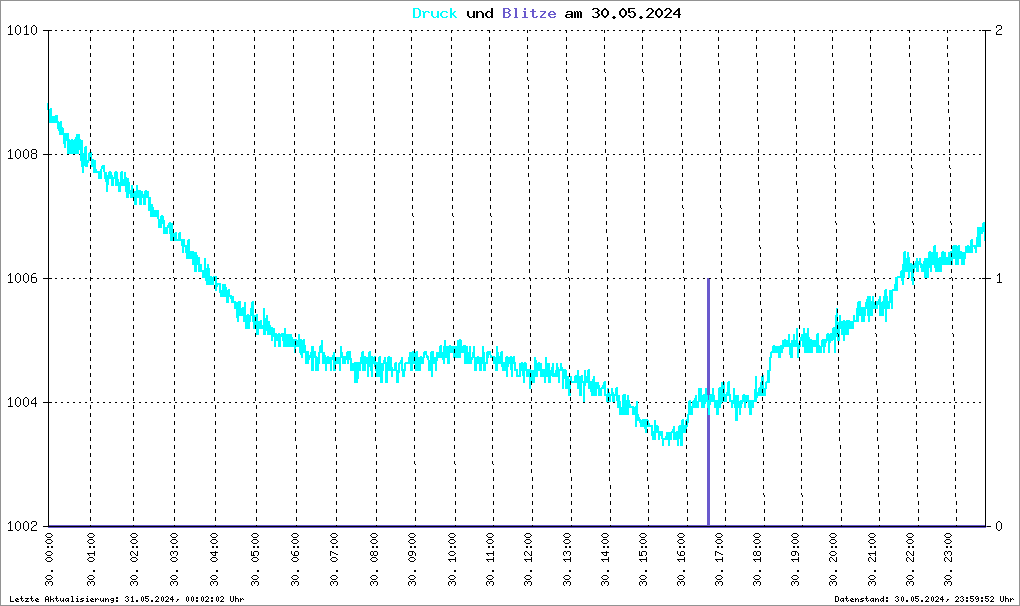Image resolution: width=1020 pixels, height=606 pixels.
Task: Click the time label '30. 10:00'
Action: point(452,560)
